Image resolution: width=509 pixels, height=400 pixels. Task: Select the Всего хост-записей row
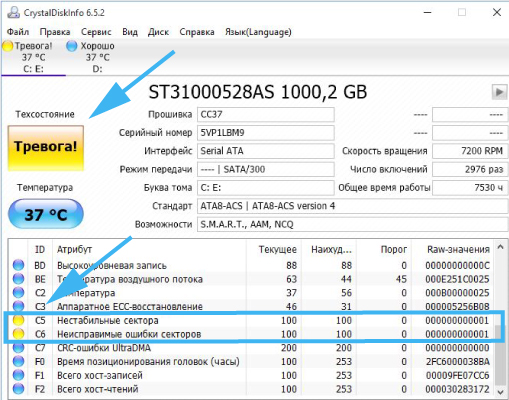click(251, 375)
